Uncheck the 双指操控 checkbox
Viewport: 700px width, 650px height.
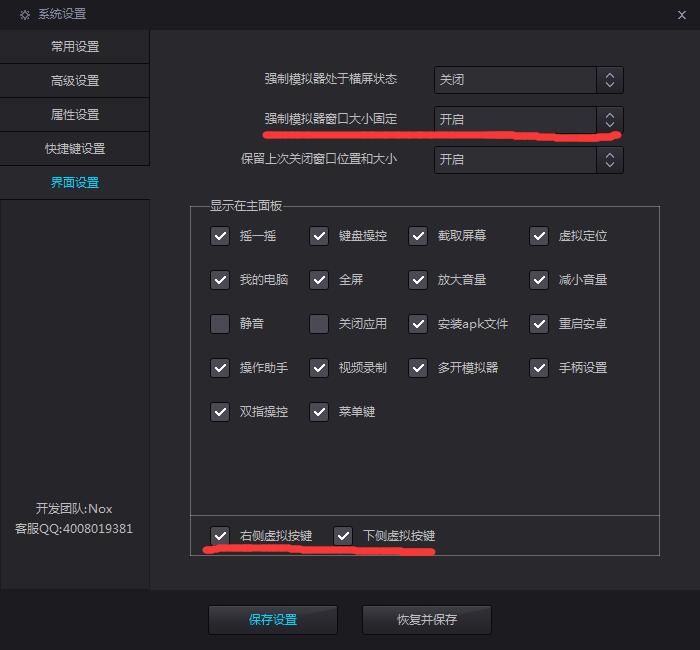(220, 412)
